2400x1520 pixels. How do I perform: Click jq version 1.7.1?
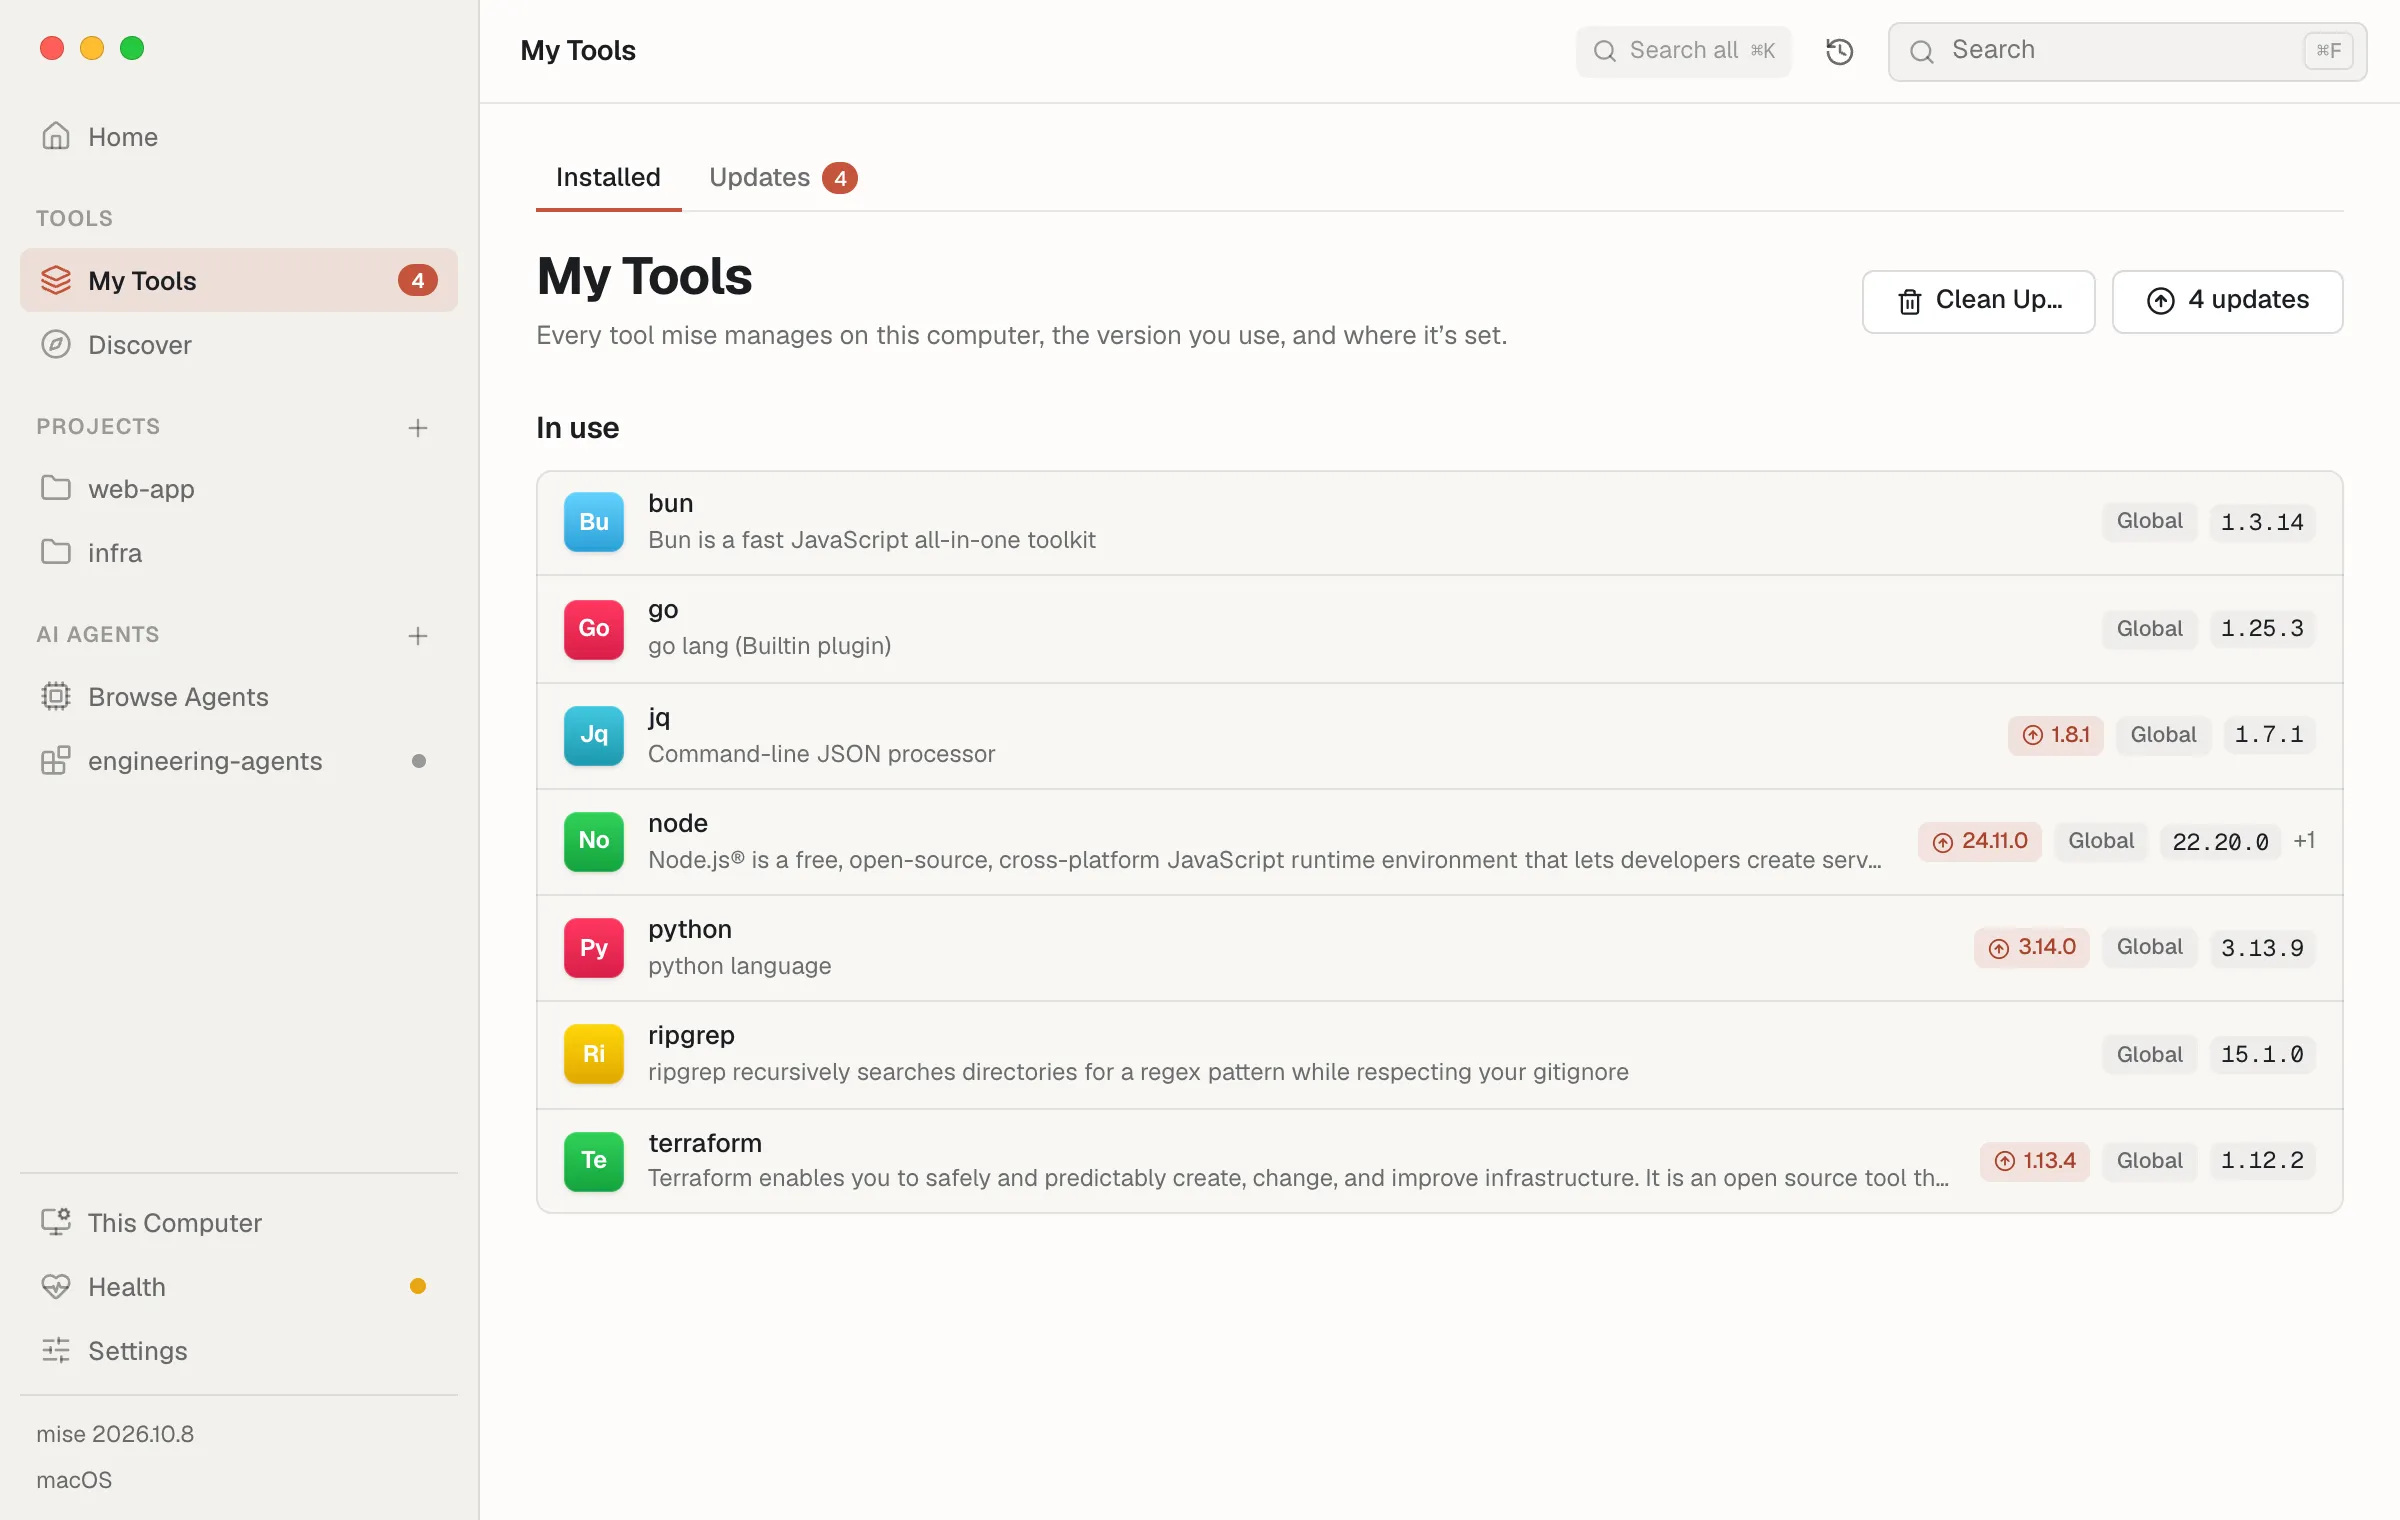[2268, 735]
